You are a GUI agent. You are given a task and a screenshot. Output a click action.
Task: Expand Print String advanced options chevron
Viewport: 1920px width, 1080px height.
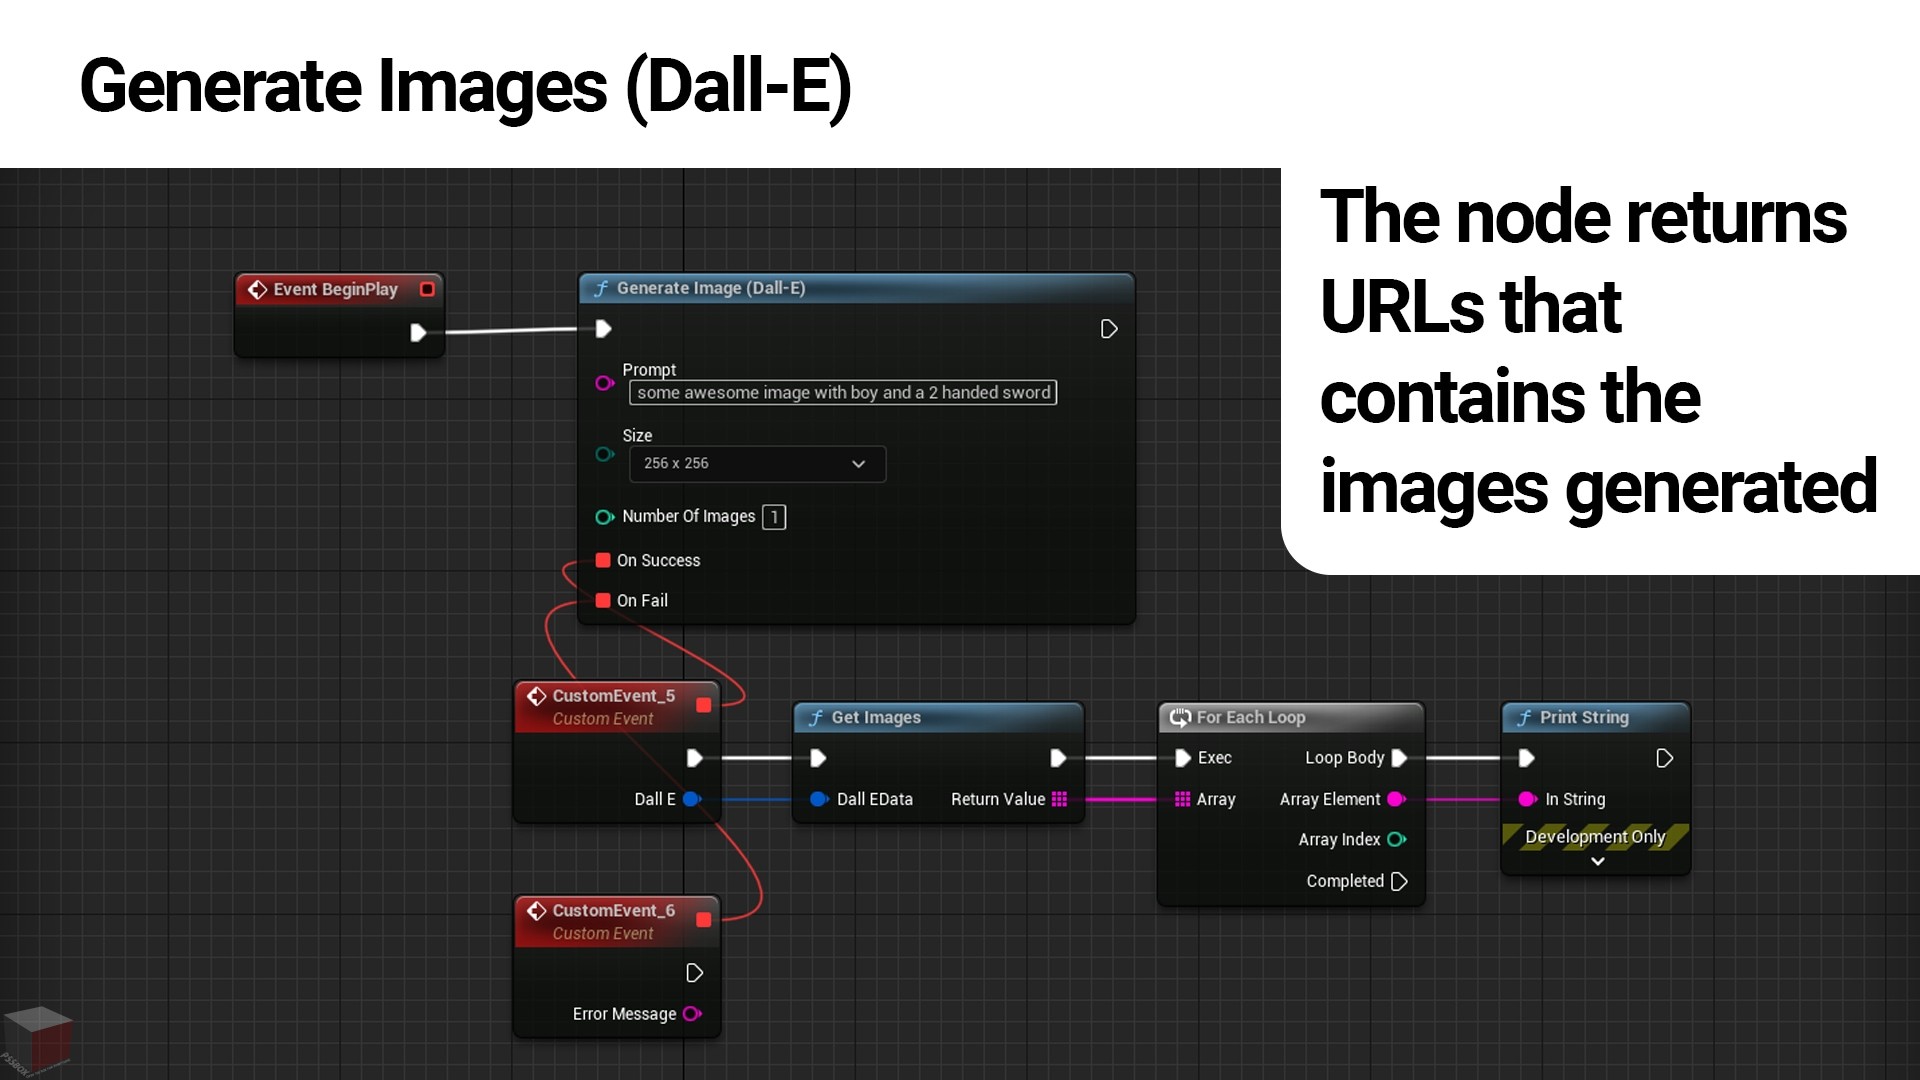[1598, 861]
